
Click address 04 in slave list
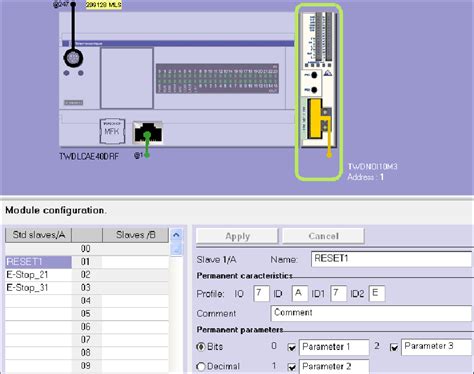(86, 301)
